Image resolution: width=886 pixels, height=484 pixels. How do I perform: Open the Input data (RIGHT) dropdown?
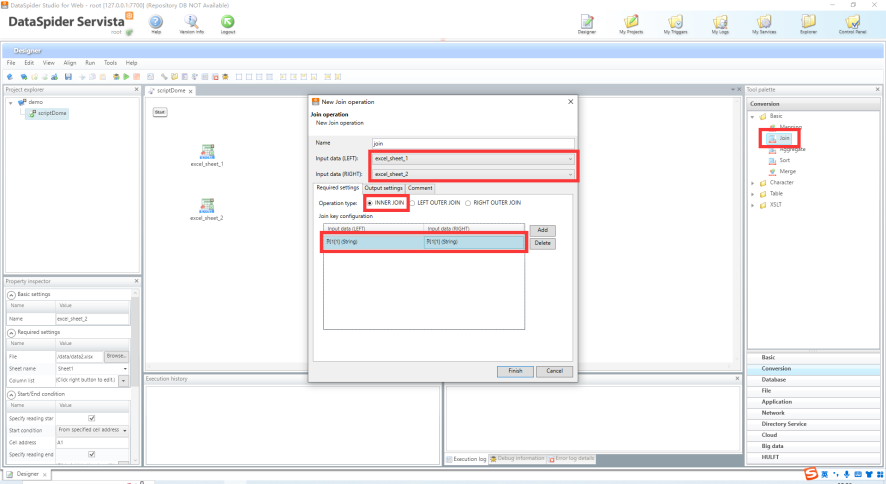tap(473, 174)
